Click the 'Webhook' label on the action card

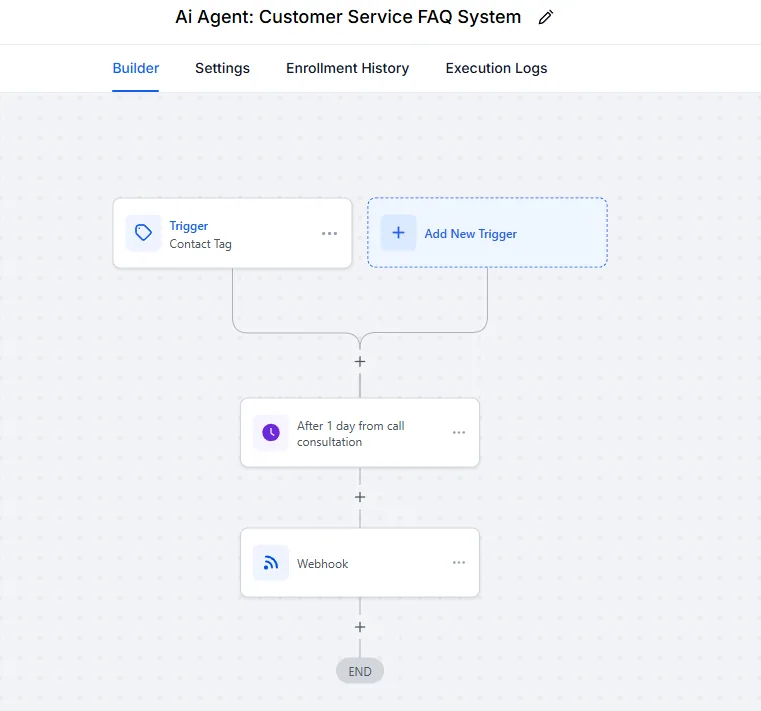pyautogui.click(x=322, y=563)
